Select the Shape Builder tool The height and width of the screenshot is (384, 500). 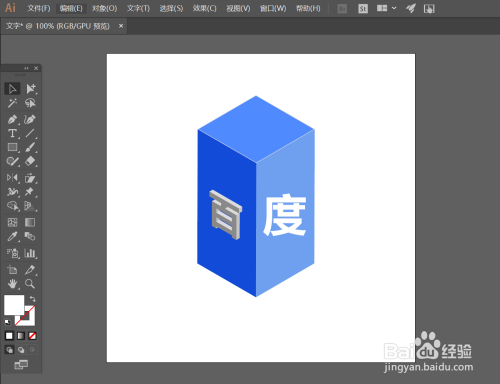point(12,206)
